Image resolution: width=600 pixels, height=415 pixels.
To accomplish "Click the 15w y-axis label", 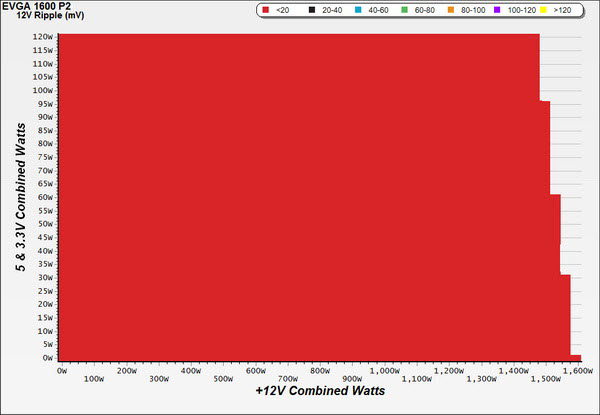I will click(45, 318).
